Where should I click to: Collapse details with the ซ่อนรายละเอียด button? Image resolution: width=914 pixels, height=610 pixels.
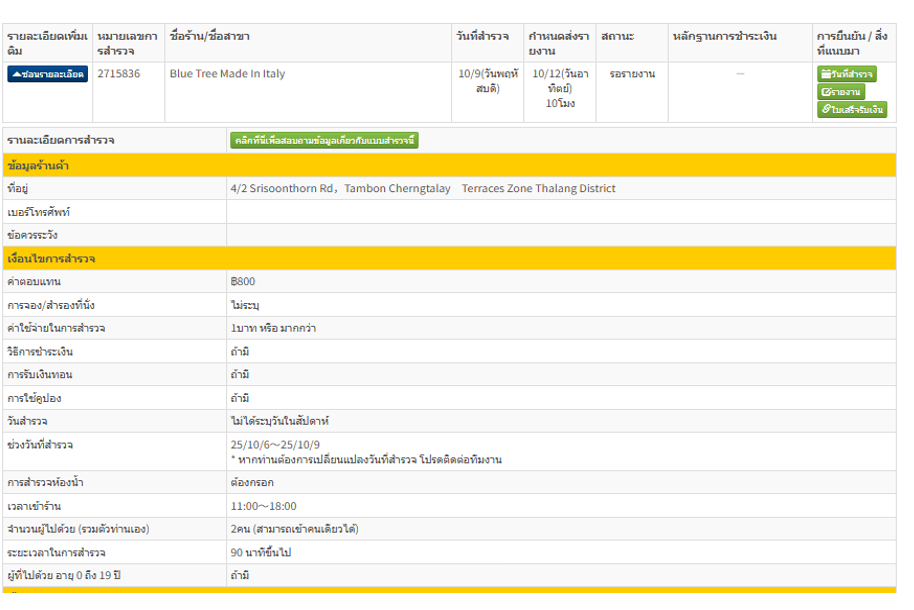coord(47,74)
